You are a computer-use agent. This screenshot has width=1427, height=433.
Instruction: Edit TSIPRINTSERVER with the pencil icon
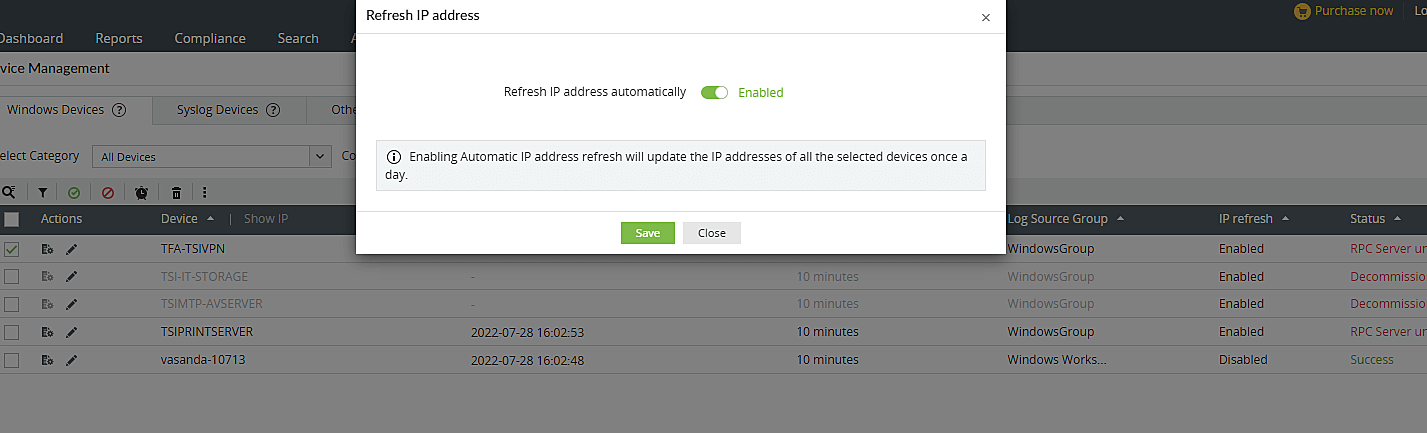(x=71, y=332)
